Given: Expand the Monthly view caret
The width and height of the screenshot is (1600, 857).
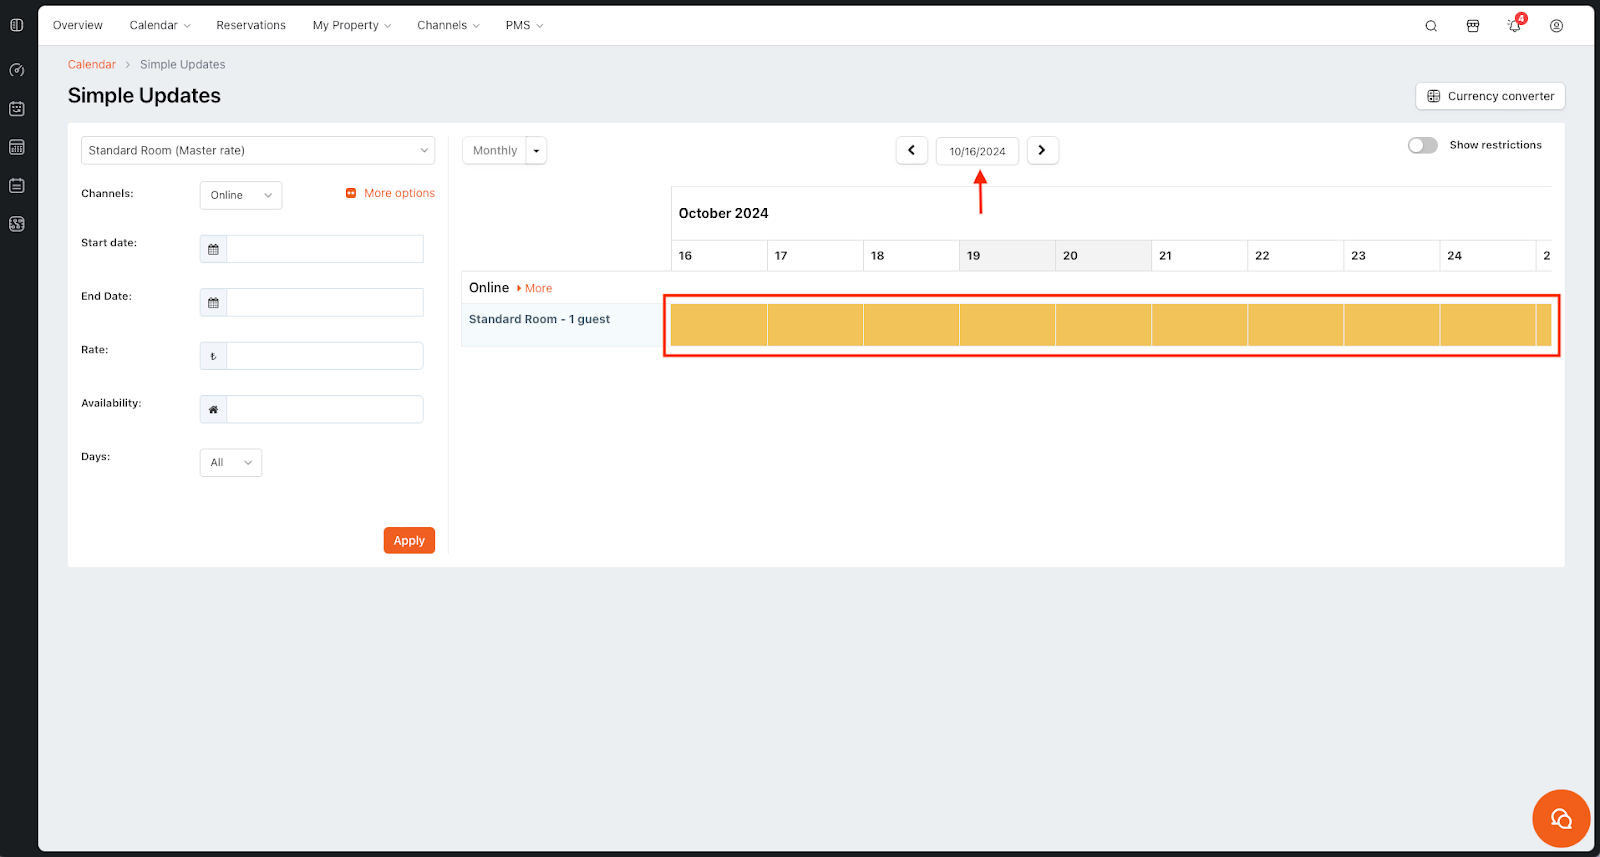Looking at the screenshot, I should (x=537, y=151).
